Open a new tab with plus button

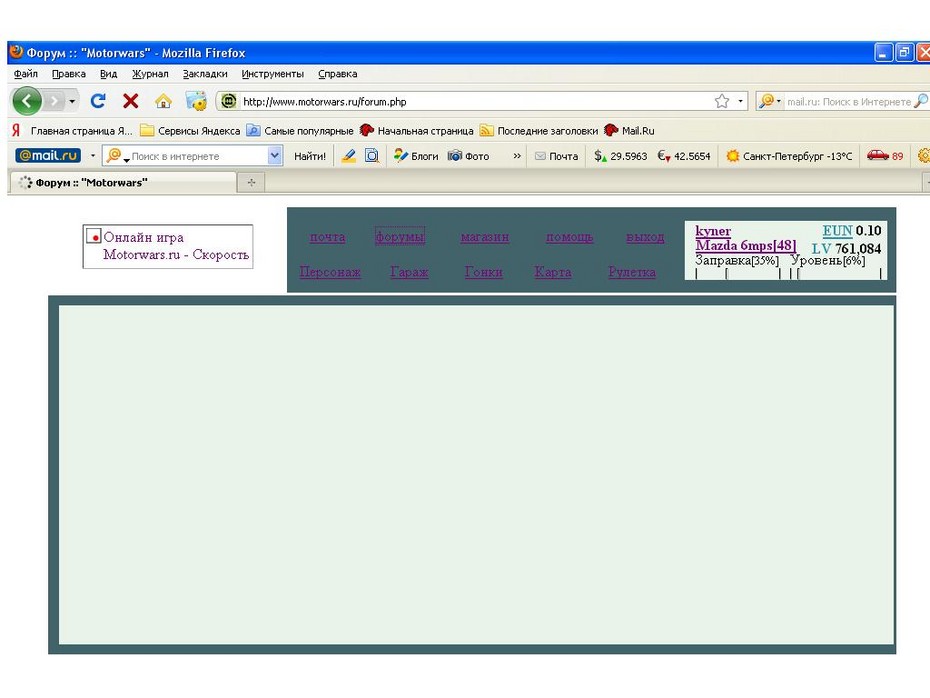251,183
